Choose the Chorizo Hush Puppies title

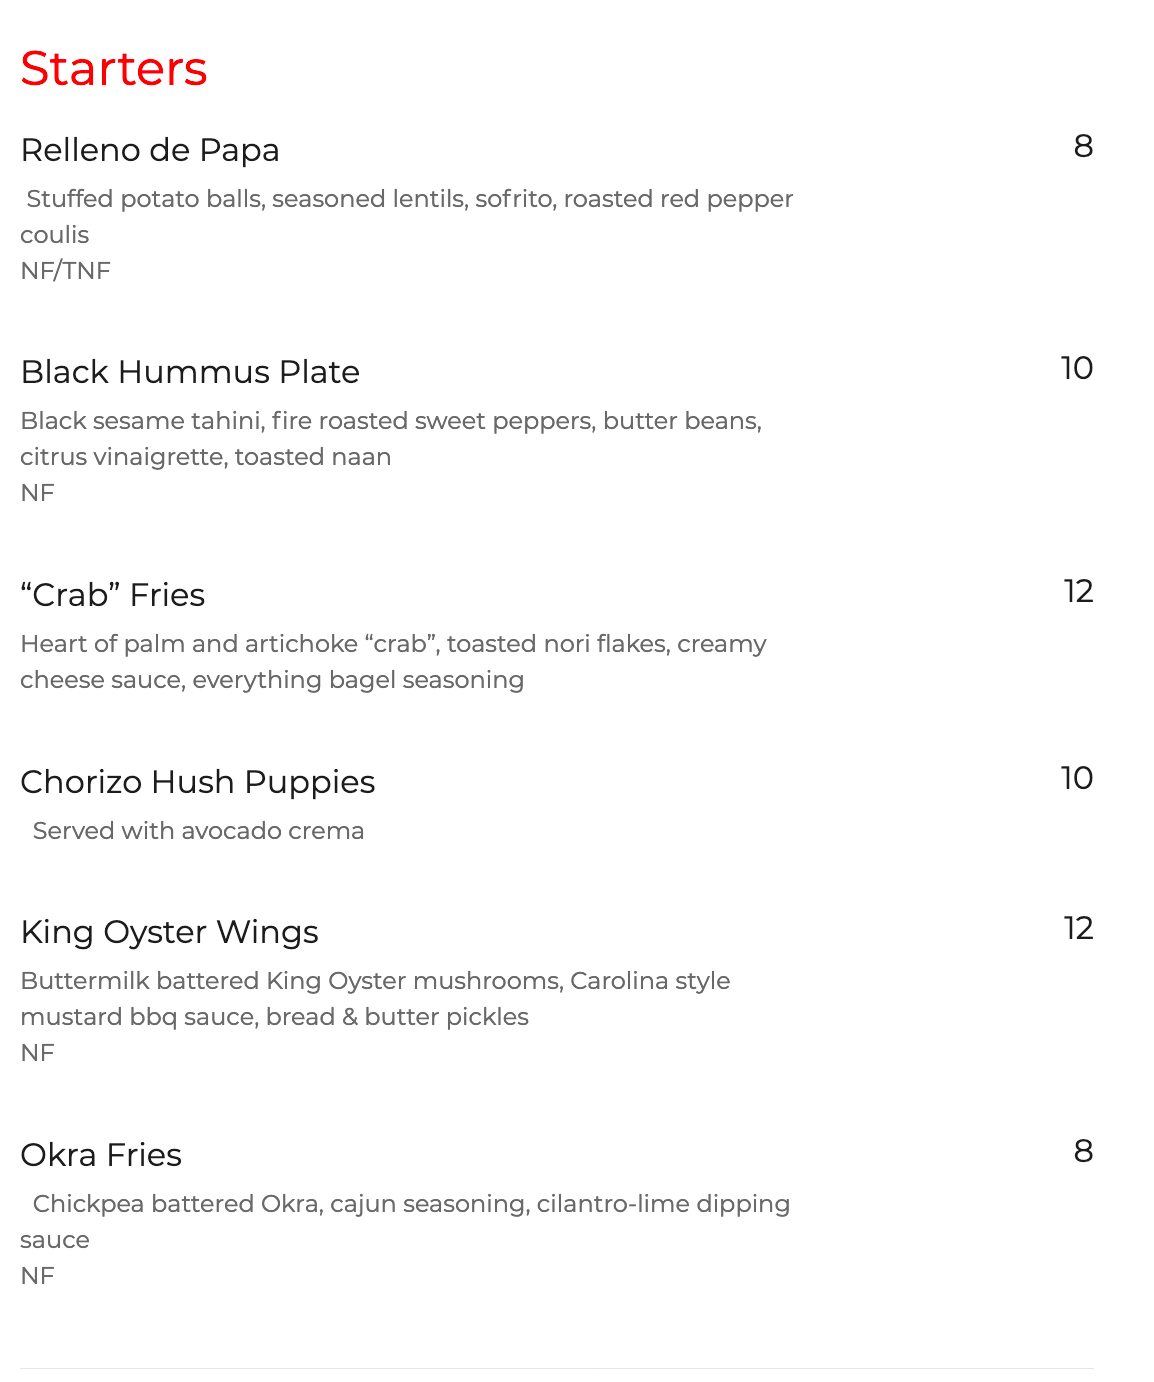pos(198,782)
